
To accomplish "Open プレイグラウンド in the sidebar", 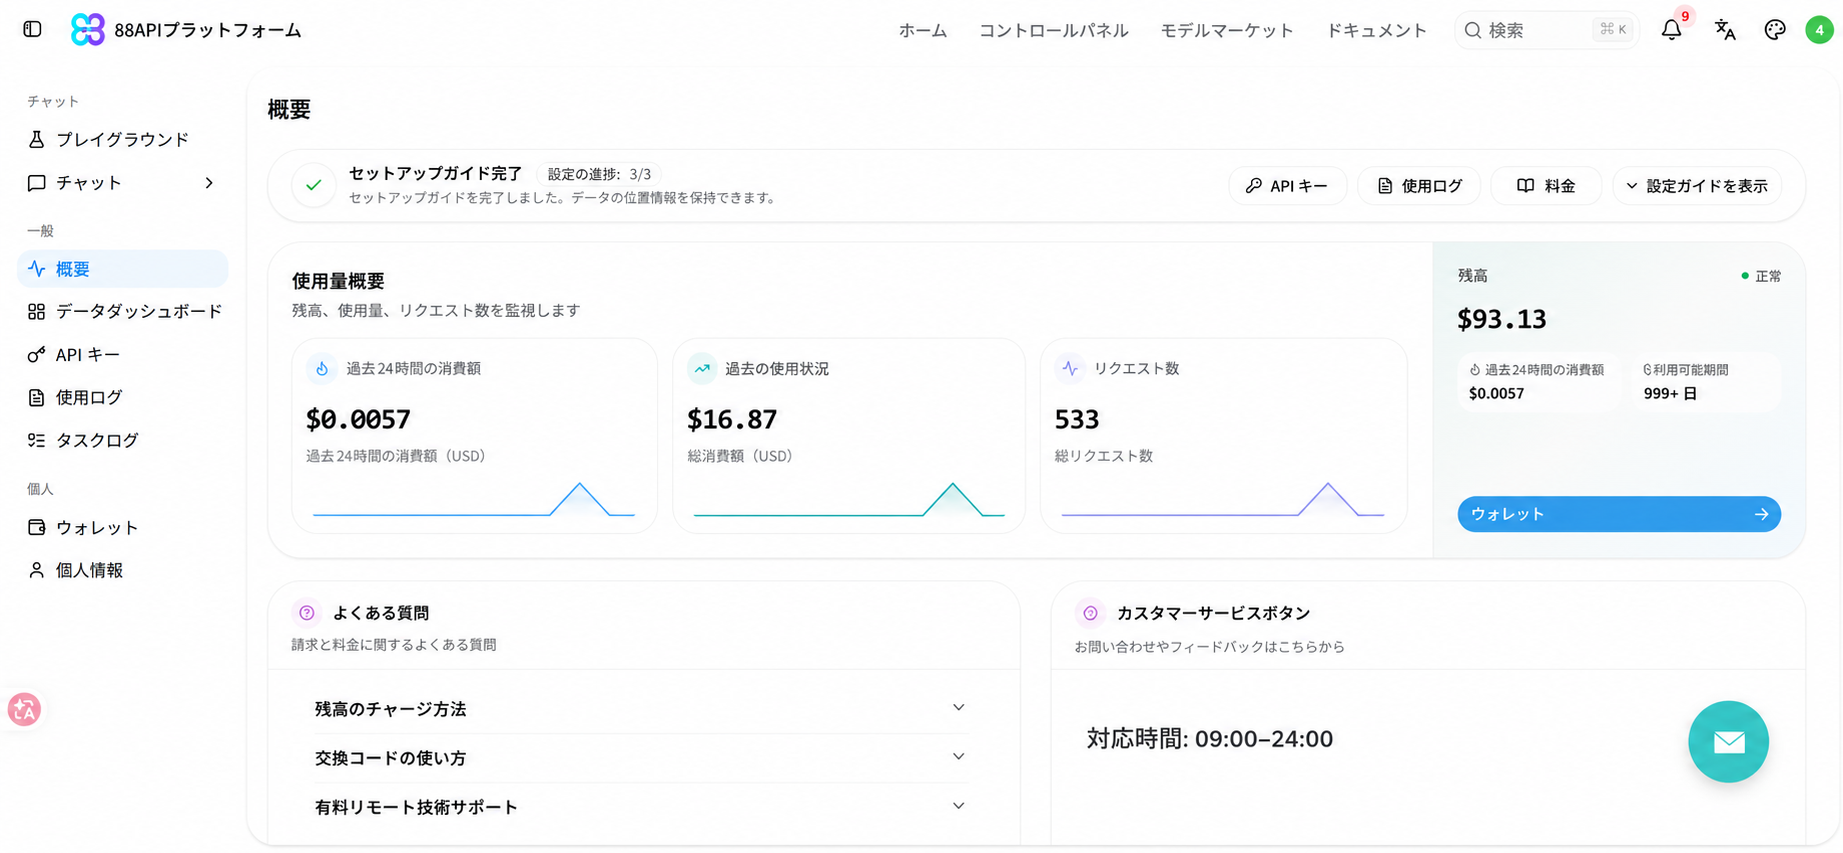I will tap(122, 139).
